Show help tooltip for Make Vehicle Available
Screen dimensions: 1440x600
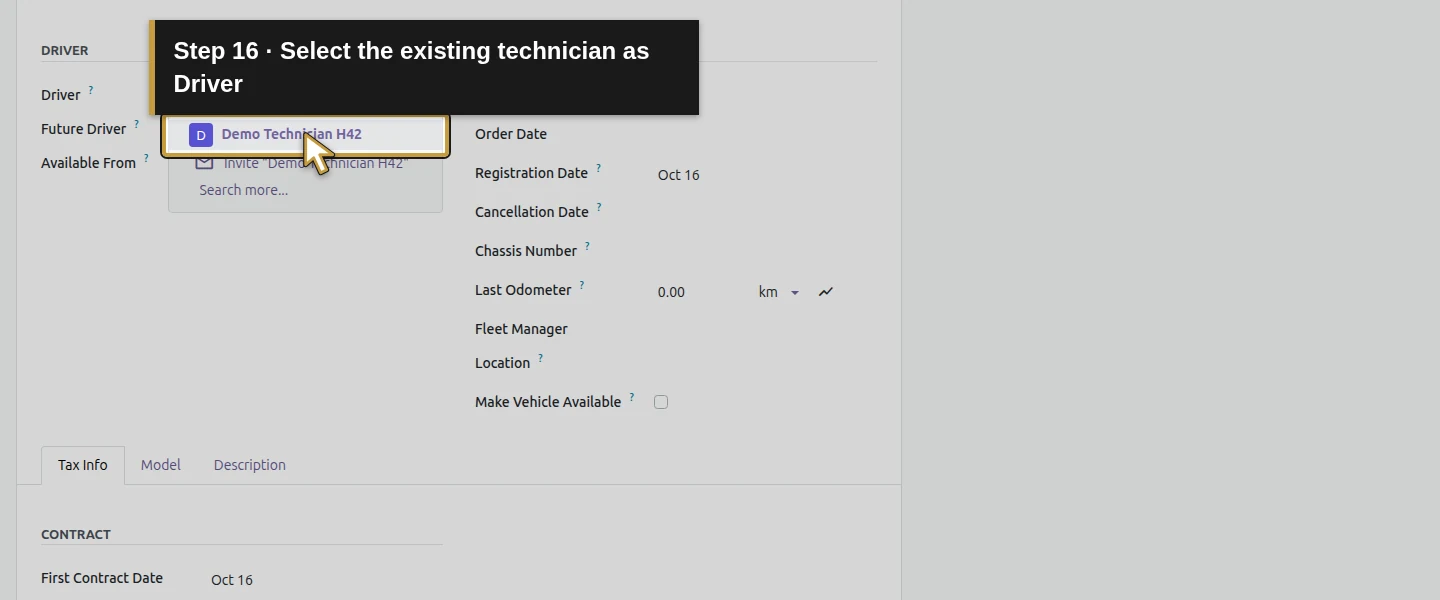(x=632, y=396)
